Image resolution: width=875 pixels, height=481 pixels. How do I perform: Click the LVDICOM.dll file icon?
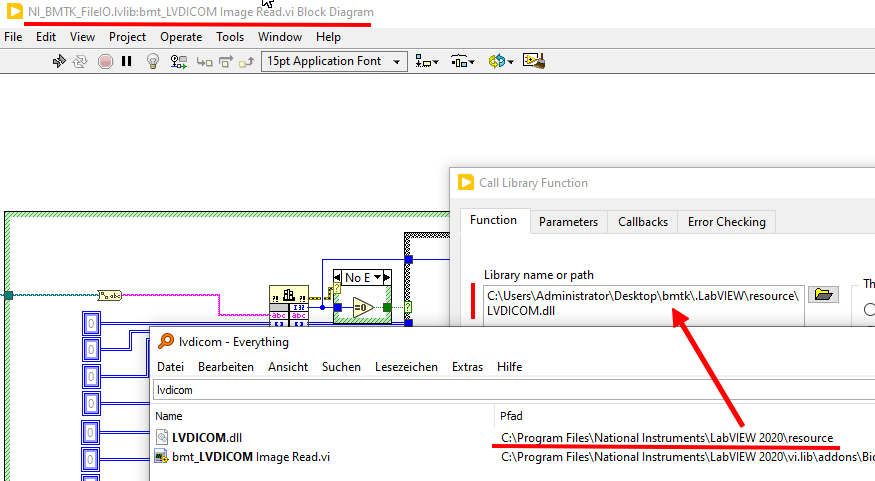click(x=161, y=437)
